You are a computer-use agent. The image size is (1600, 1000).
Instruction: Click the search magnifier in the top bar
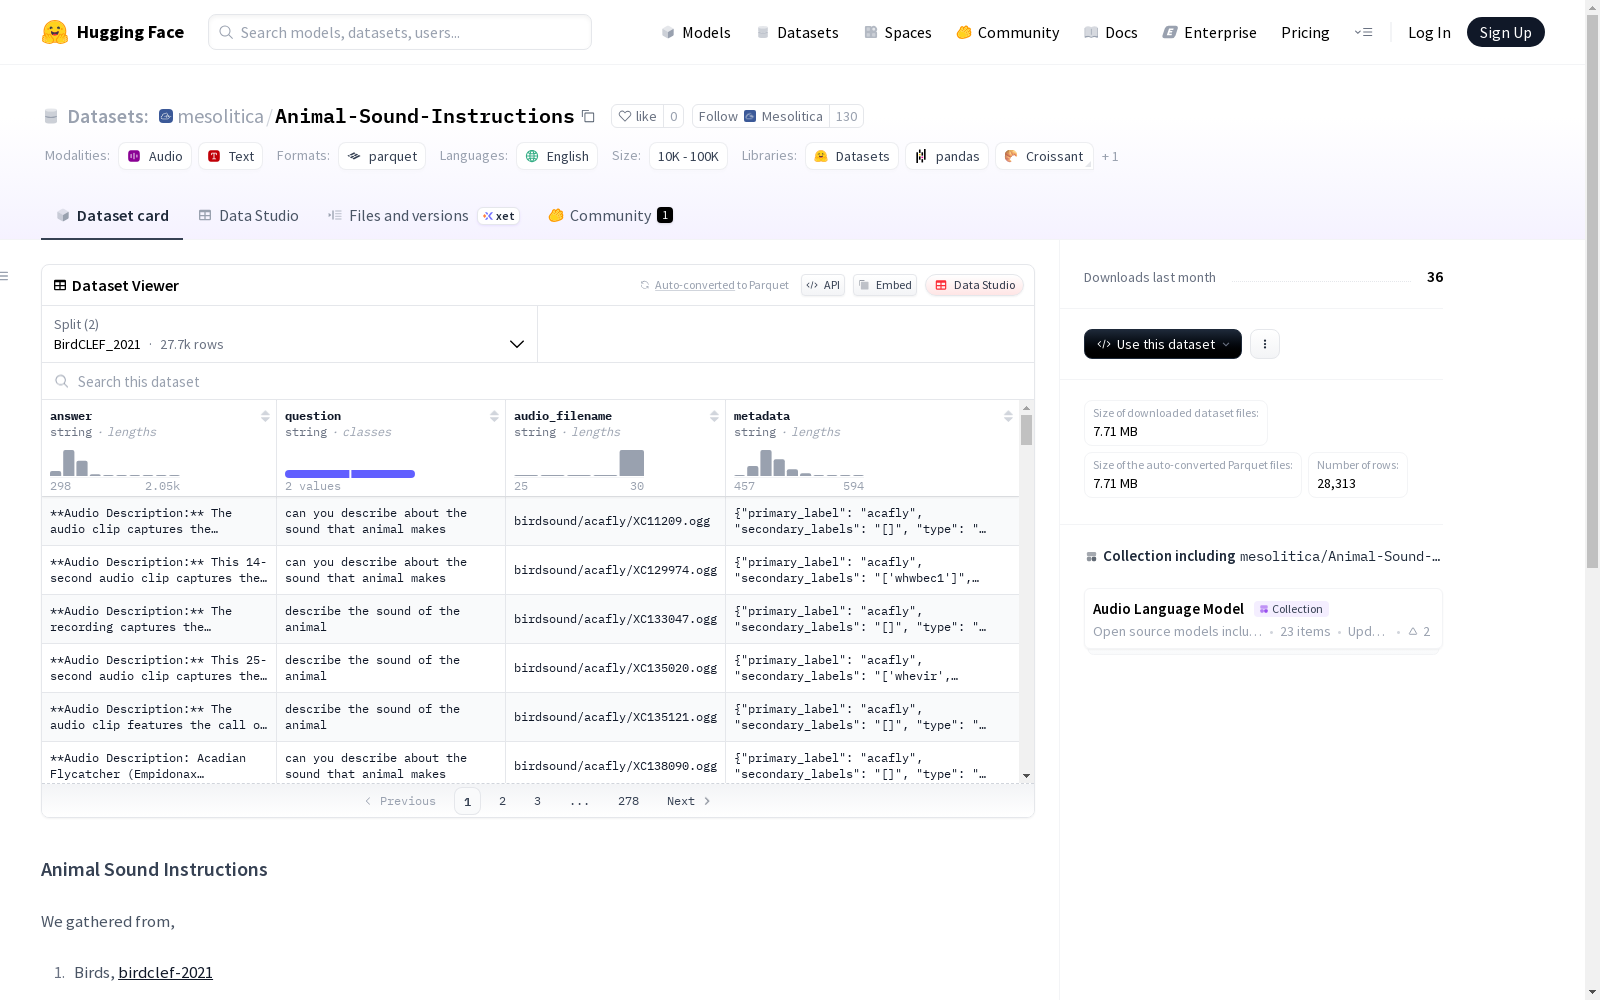[x=226, y=32]
